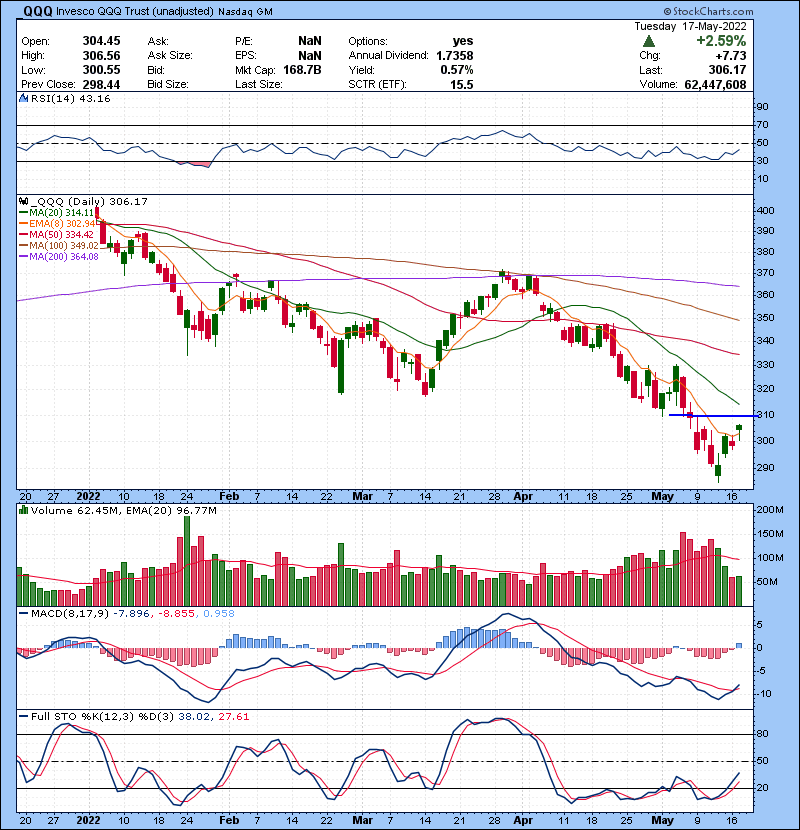
Task: Click the MA(200) 364.08 legend entry
Action: click(59, 257)
